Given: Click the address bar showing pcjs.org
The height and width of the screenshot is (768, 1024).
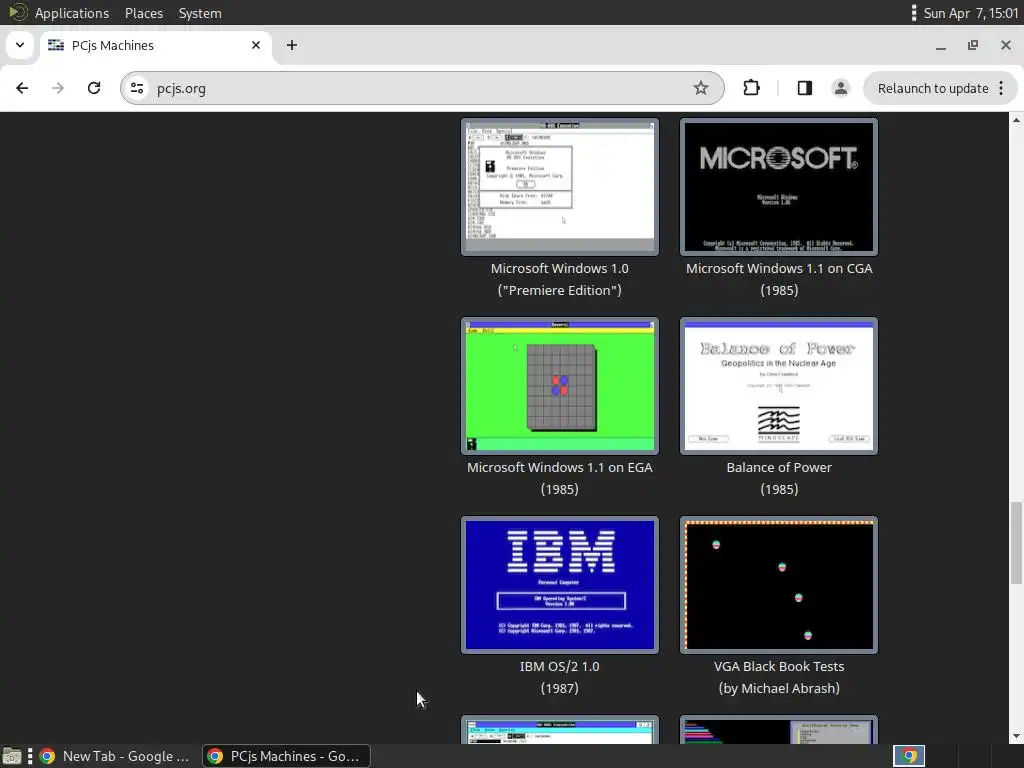Looking at the screenshot, I should [422, 88].
